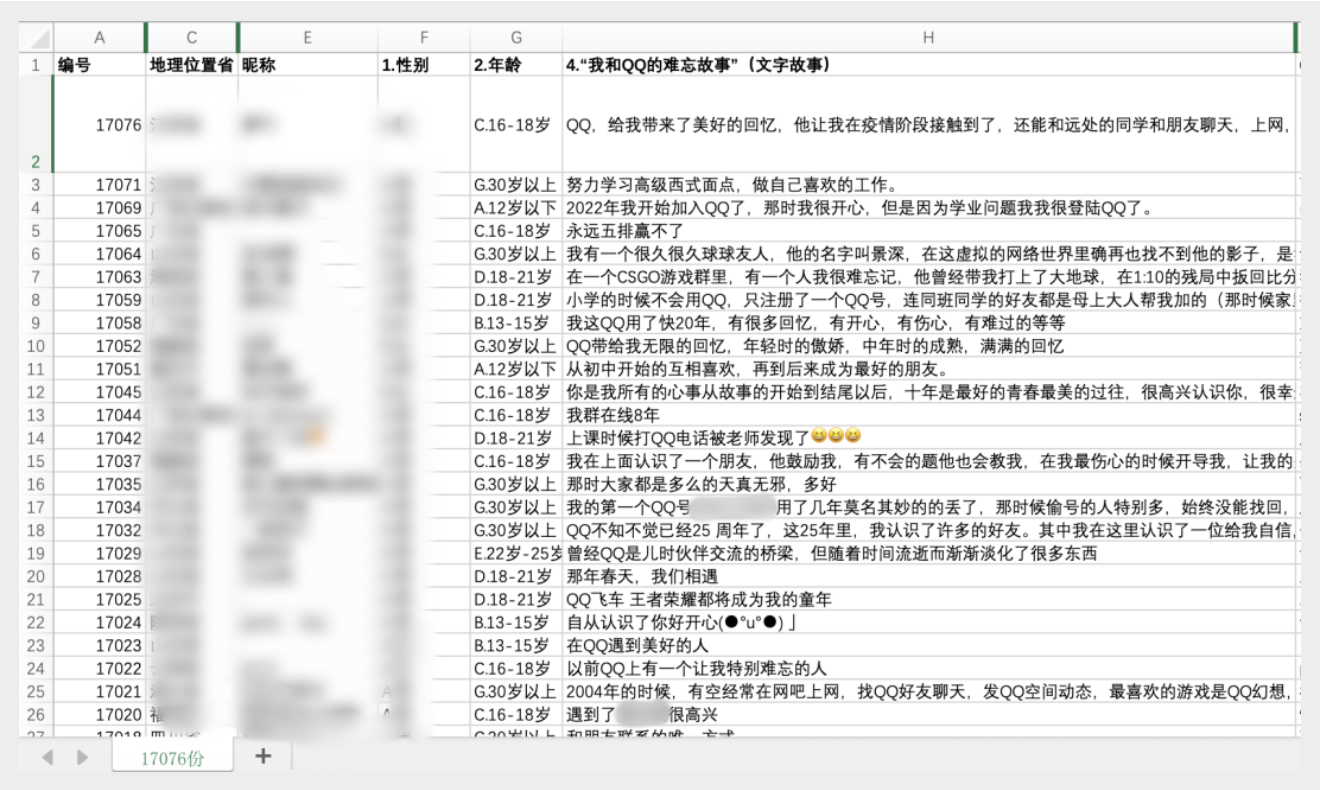This screenshot has width=1320, height=790.
Task: Select cell with ID 17020
Action: [99, 714]
